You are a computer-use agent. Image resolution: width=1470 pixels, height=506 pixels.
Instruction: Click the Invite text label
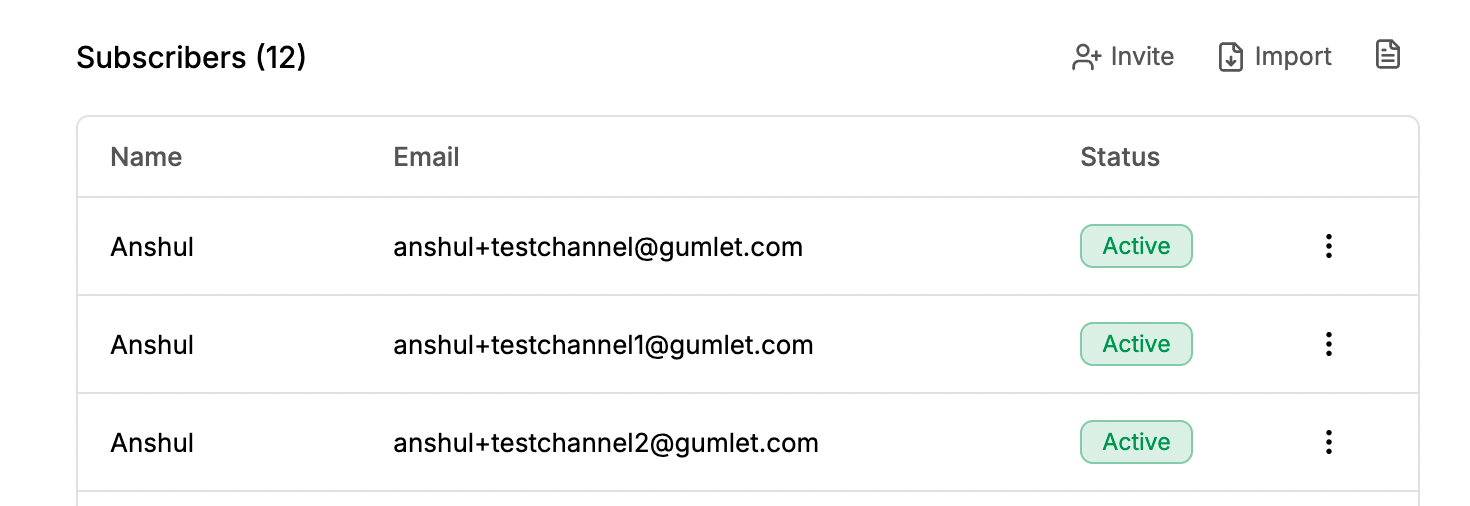tap(1142, 57)
